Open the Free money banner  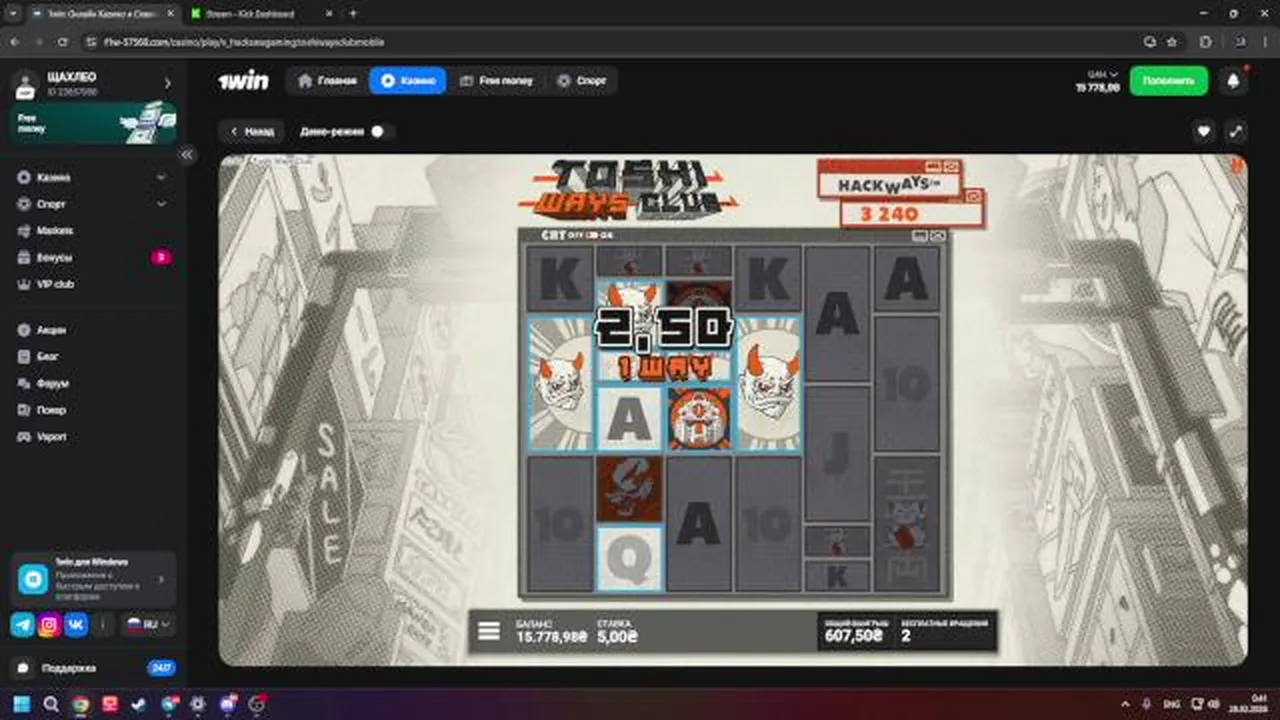point(93,123)
